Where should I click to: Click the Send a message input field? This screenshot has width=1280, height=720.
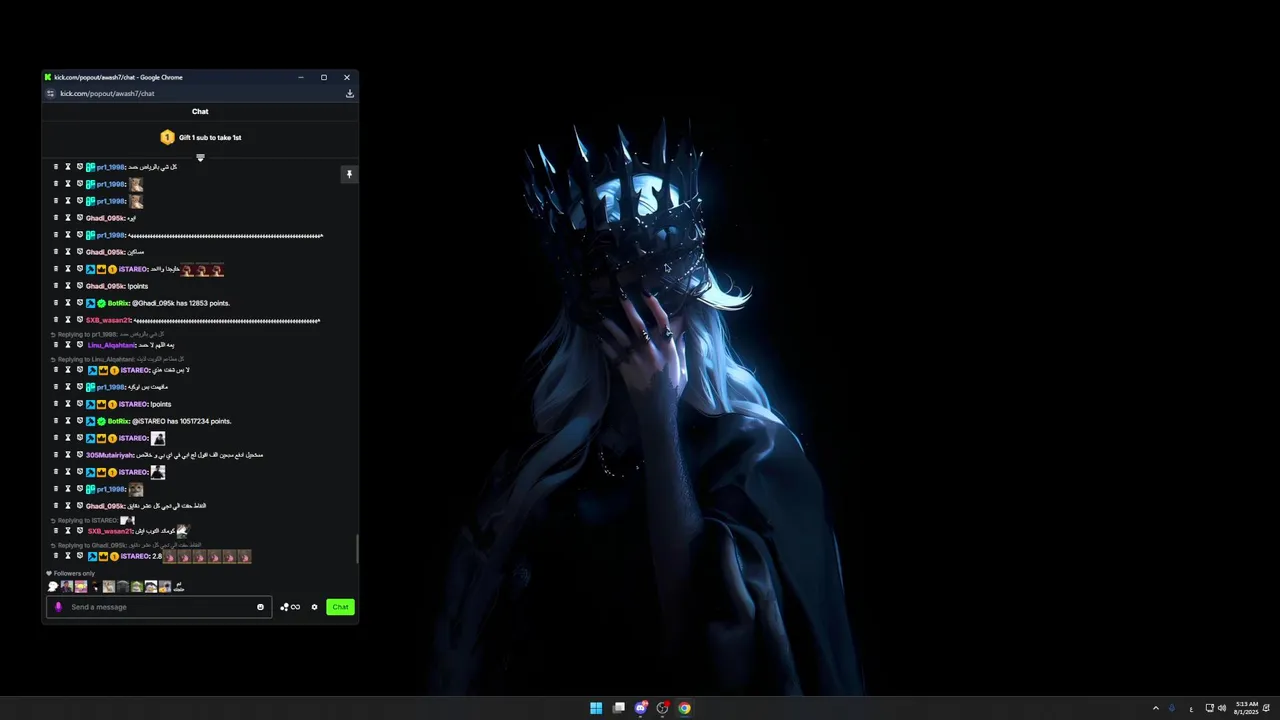point(160,607)
